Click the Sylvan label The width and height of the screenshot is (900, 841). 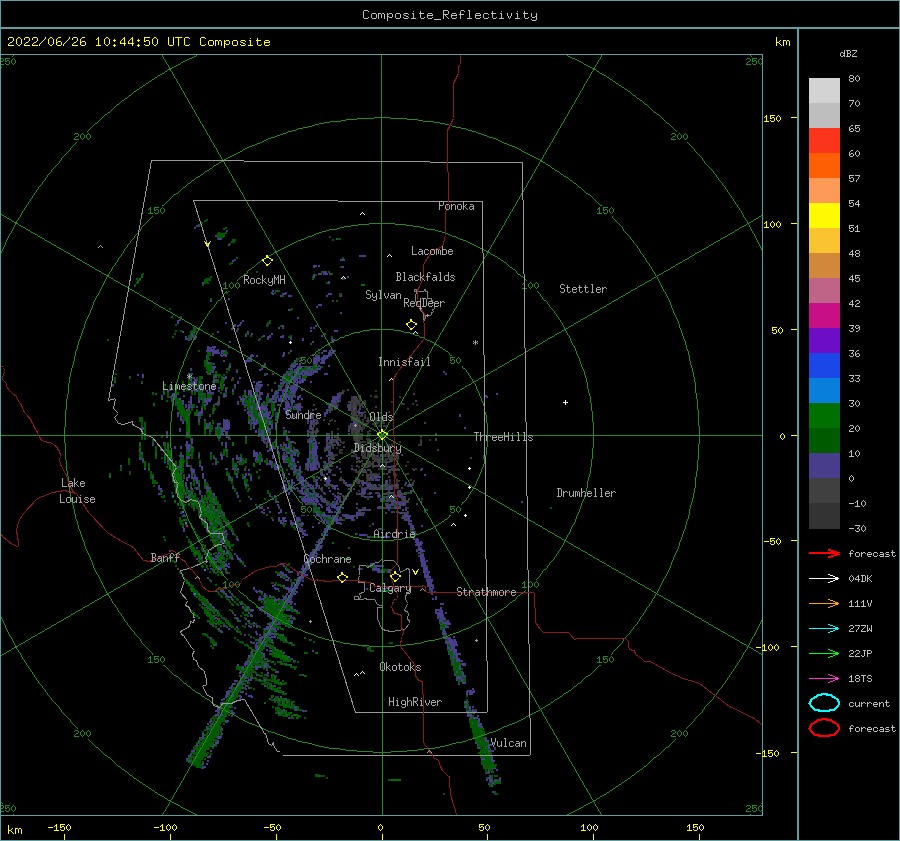click(383, 295)
